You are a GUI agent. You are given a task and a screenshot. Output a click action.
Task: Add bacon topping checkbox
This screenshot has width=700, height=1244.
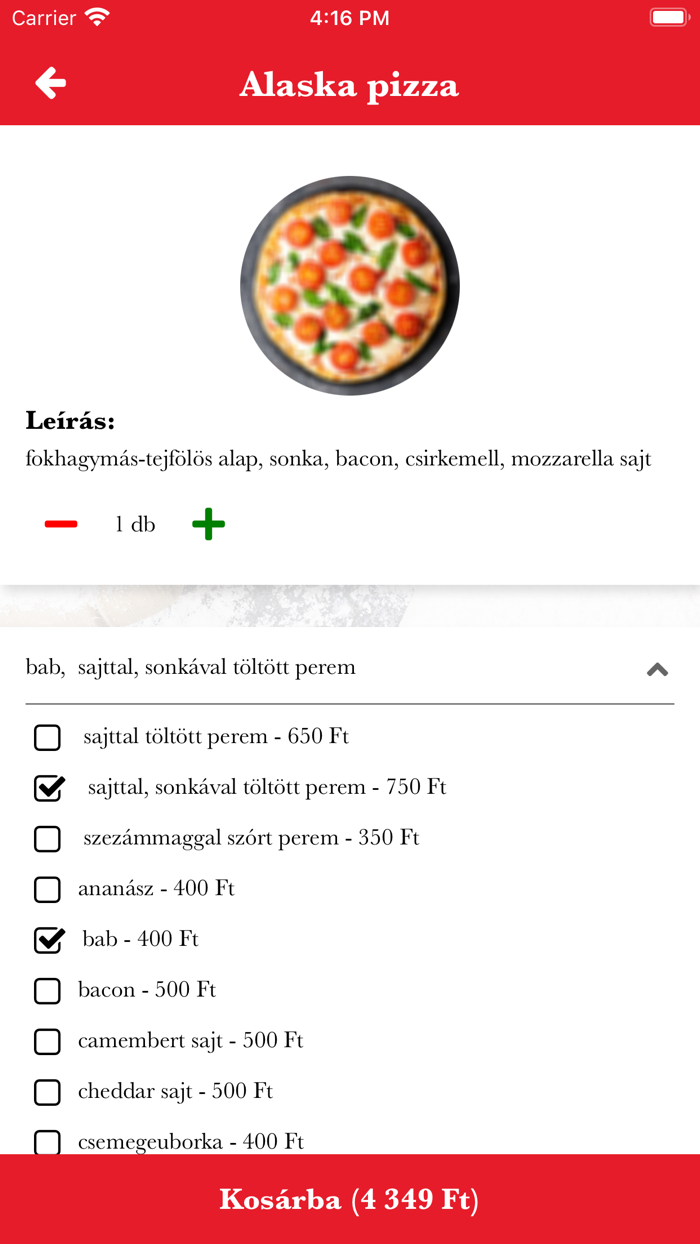pyautogui.click(x=47, y=991)
